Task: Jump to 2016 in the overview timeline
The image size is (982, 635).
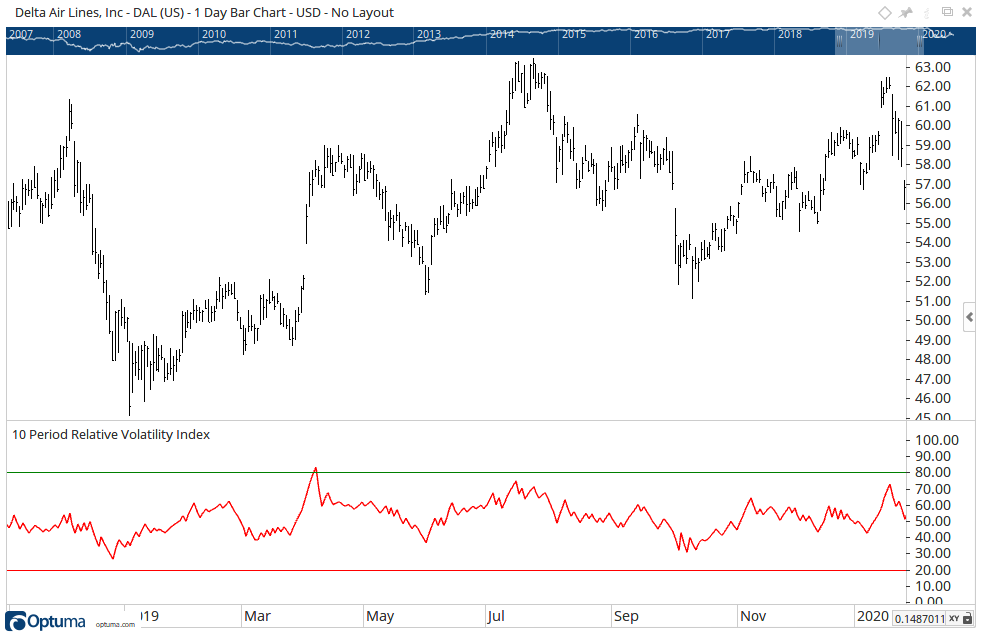Action: [646, 34]
